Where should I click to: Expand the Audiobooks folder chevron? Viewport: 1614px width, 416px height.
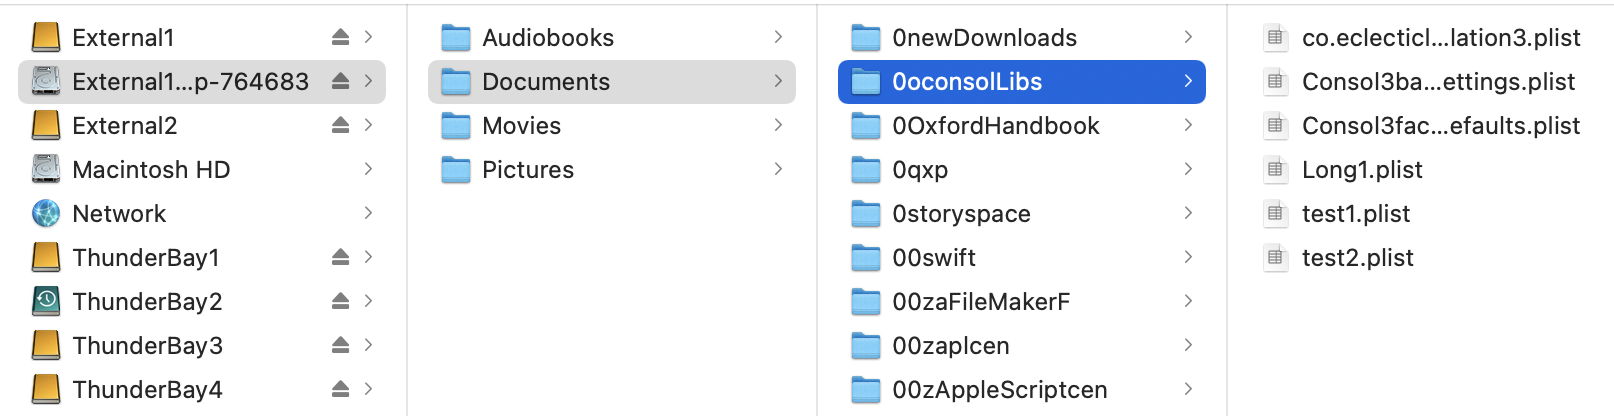(x=778, y=37)
